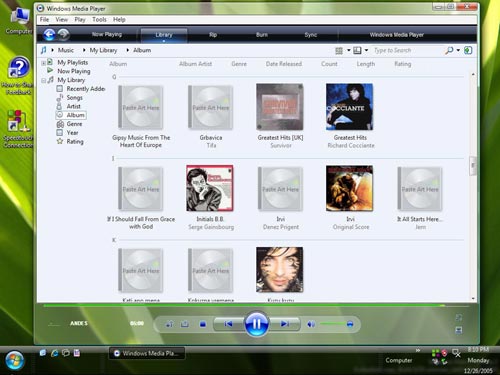Pause the current song

pyautogui.click(x=256, y=324)
